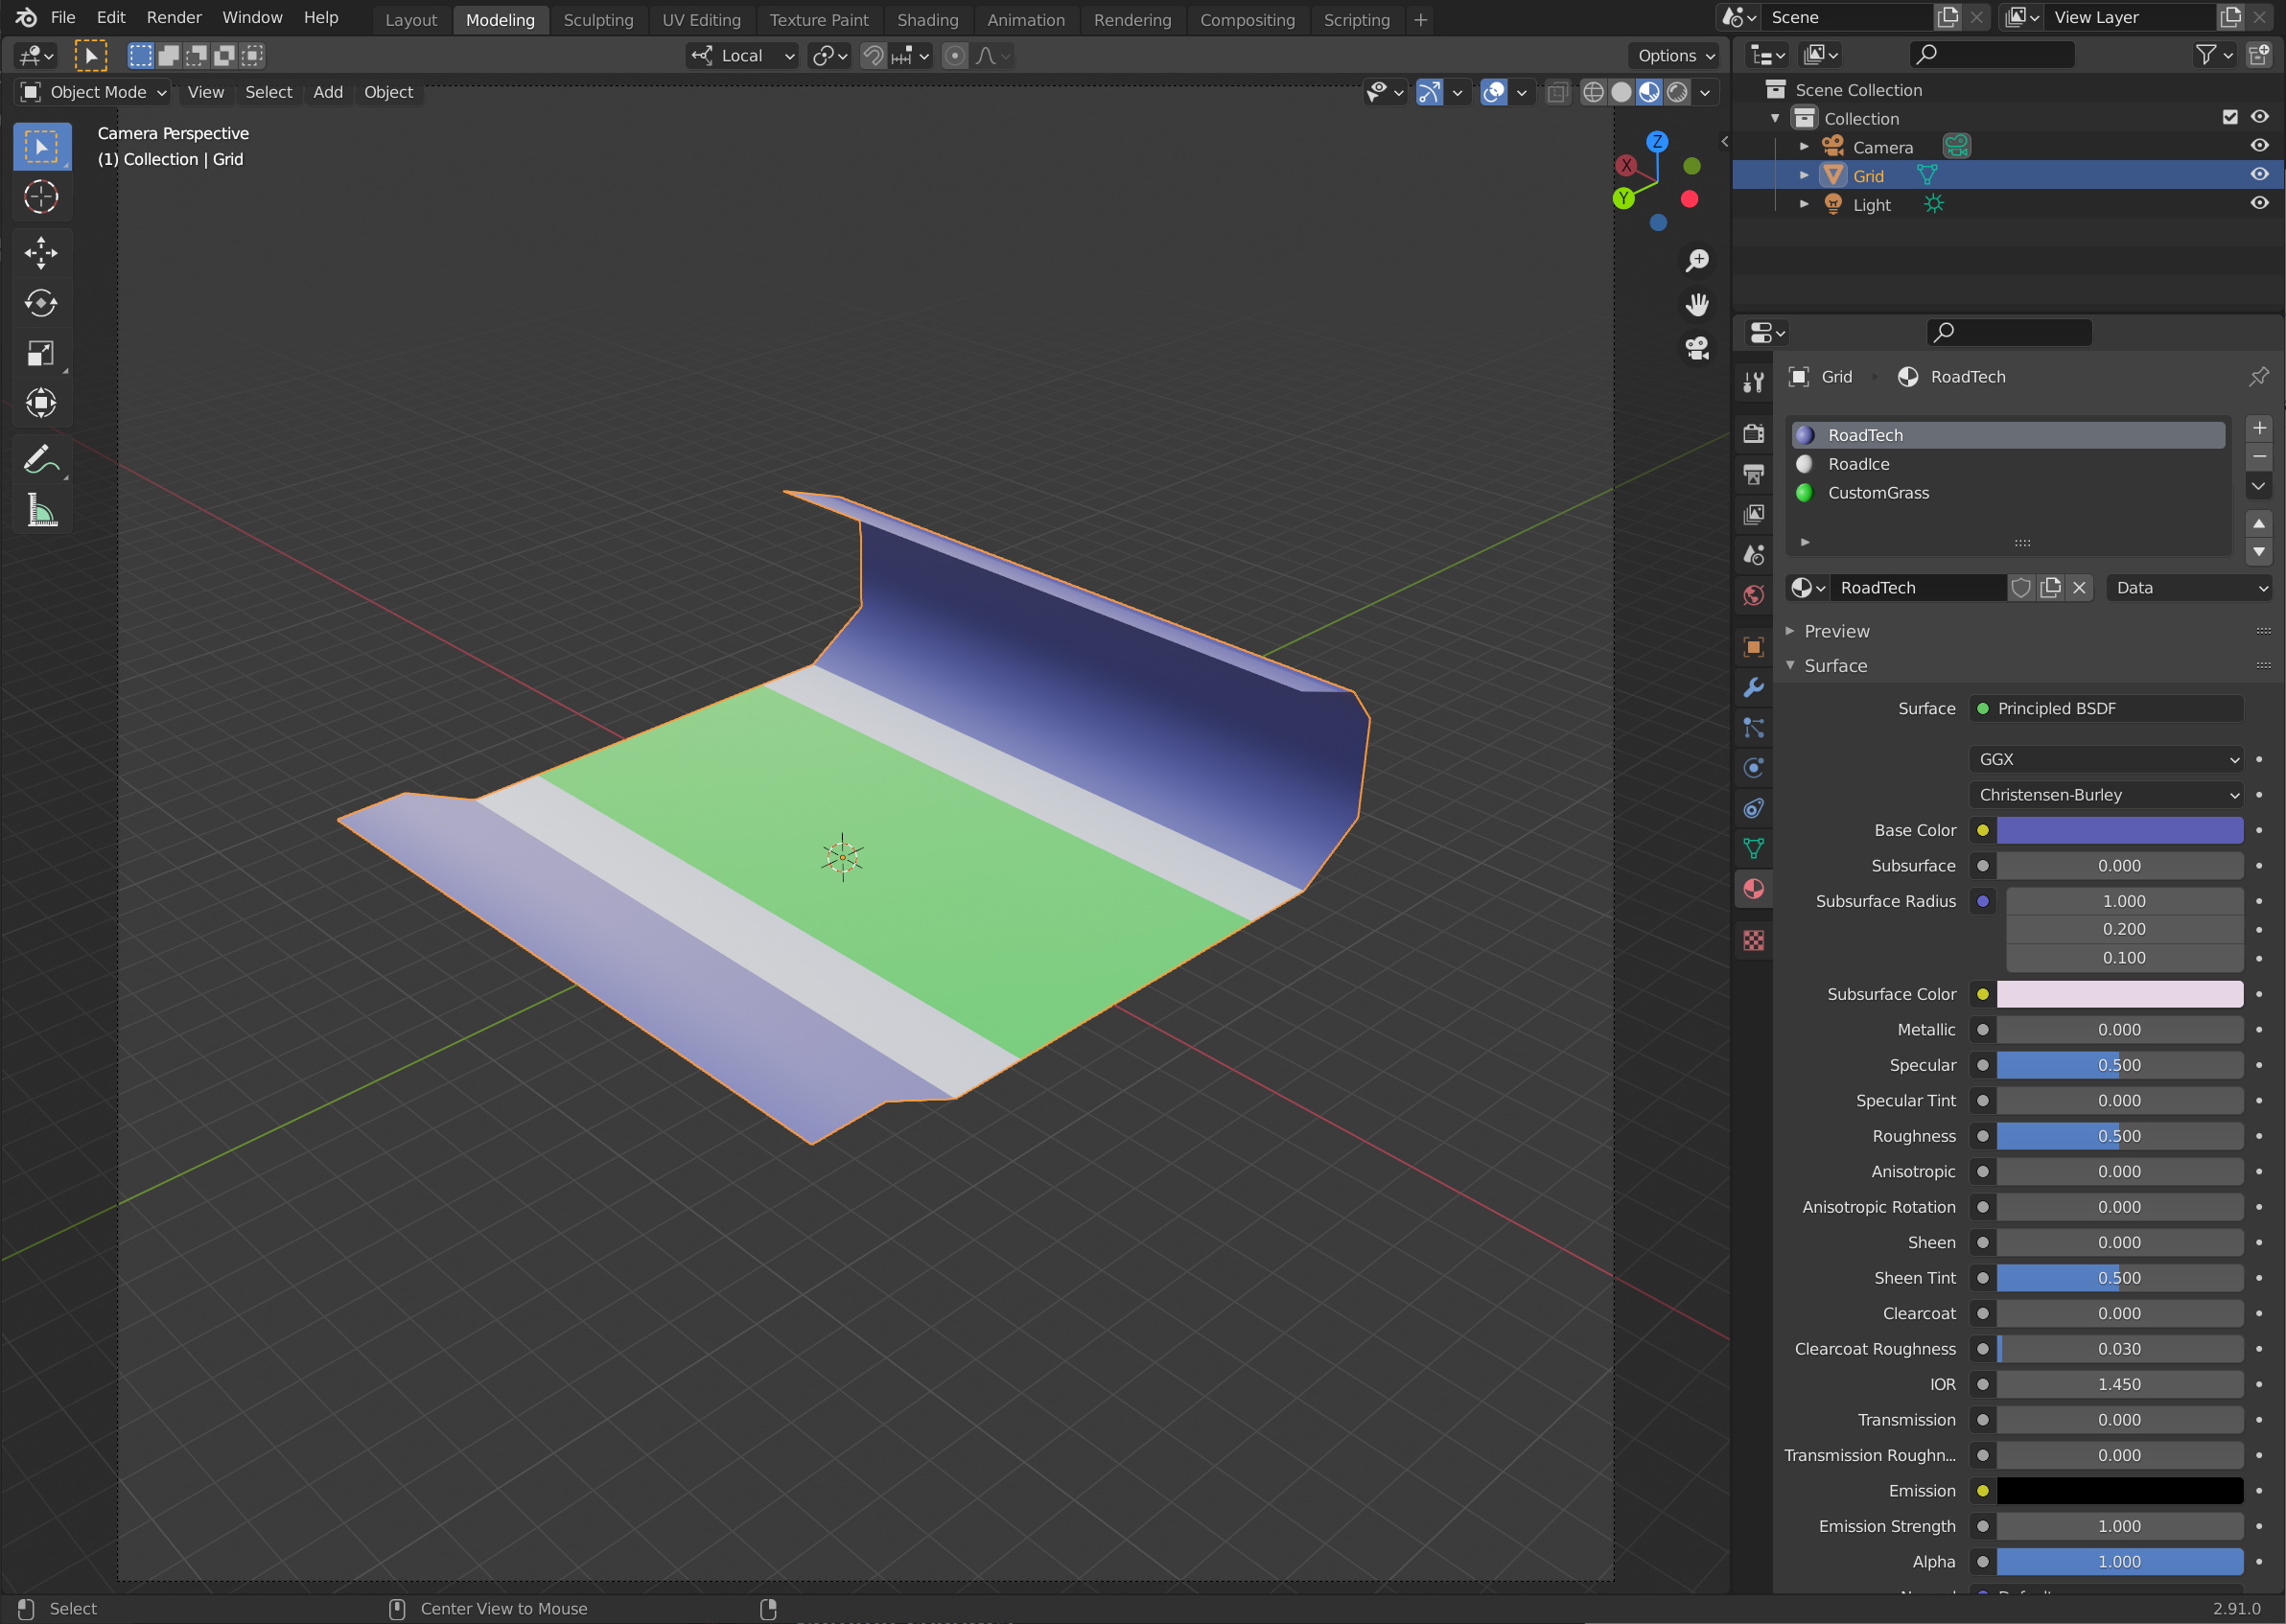Screen dimensions: 2286x1624
Task: Expand the Preview section
Action: (1836, 631)
